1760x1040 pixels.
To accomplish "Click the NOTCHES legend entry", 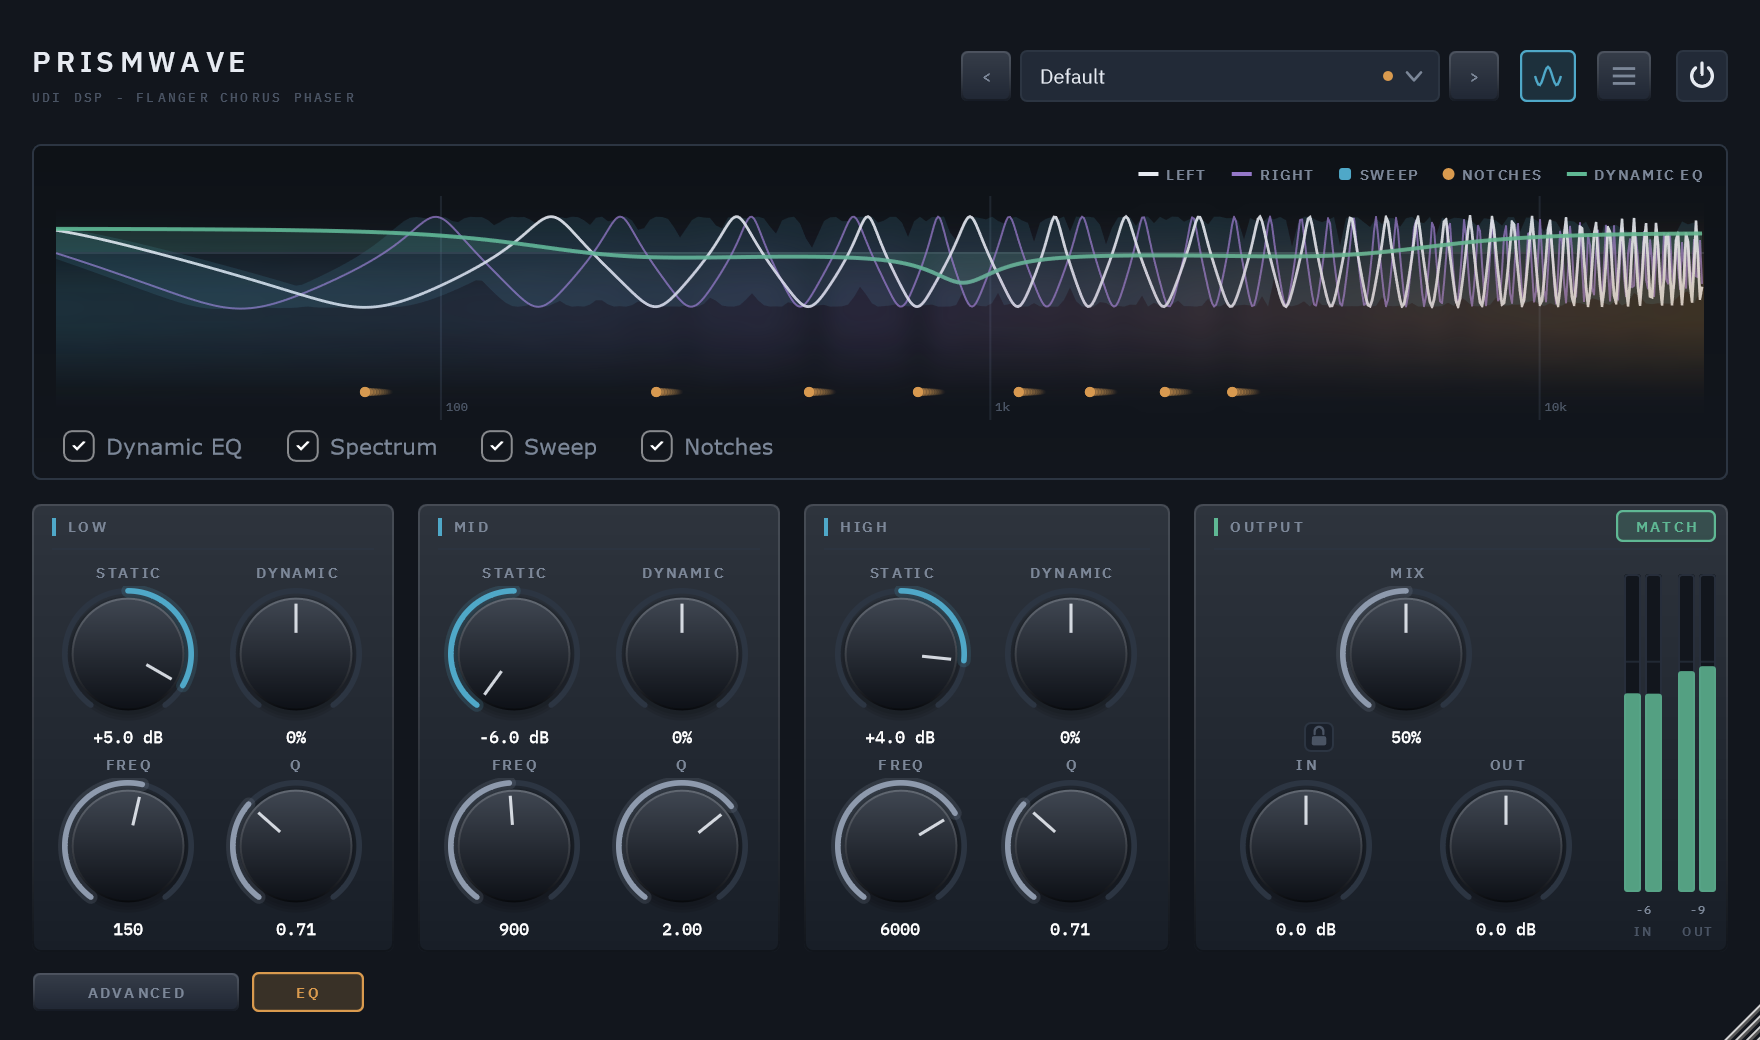I will (x=1491, y=175).
